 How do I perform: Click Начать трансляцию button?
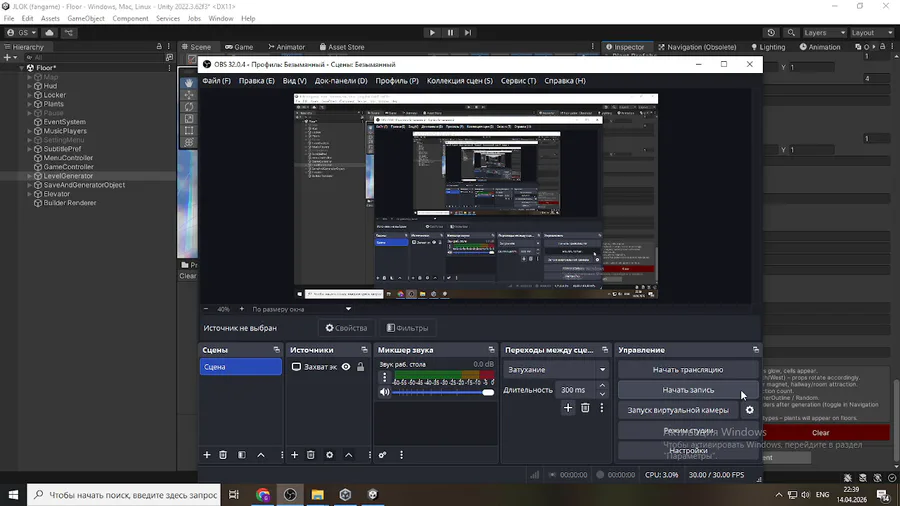click(688, 370)
